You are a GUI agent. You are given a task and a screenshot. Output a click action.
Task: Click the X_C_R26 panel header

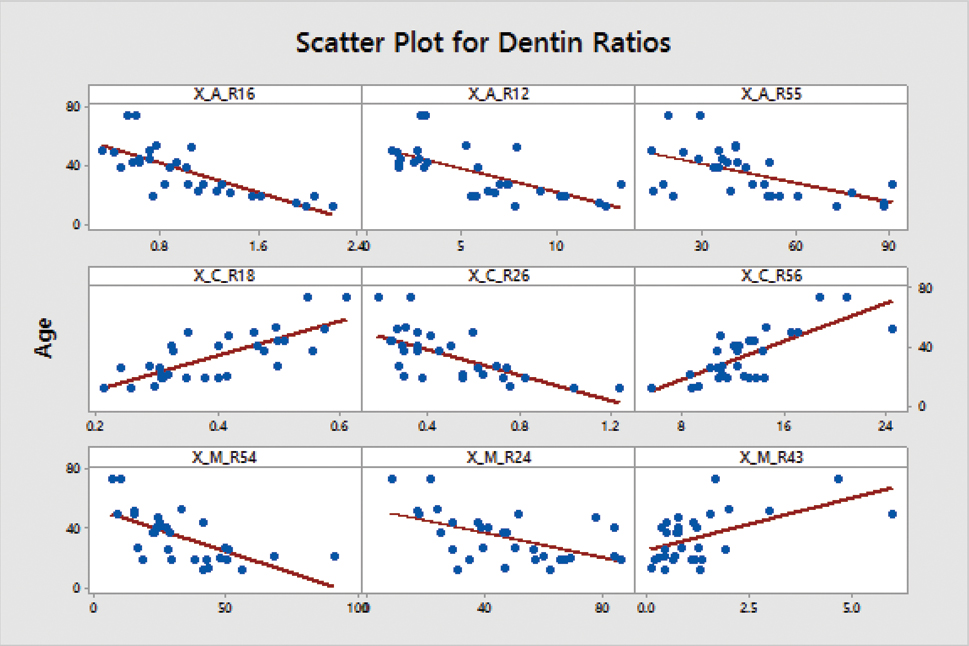tap(498, 276)
